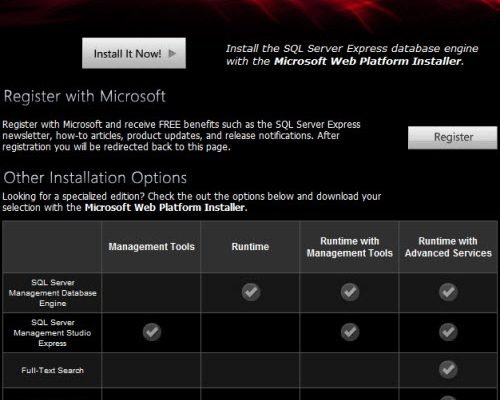Click the Register with Microsoft heading
500x400 pixels.
point(84,96)
